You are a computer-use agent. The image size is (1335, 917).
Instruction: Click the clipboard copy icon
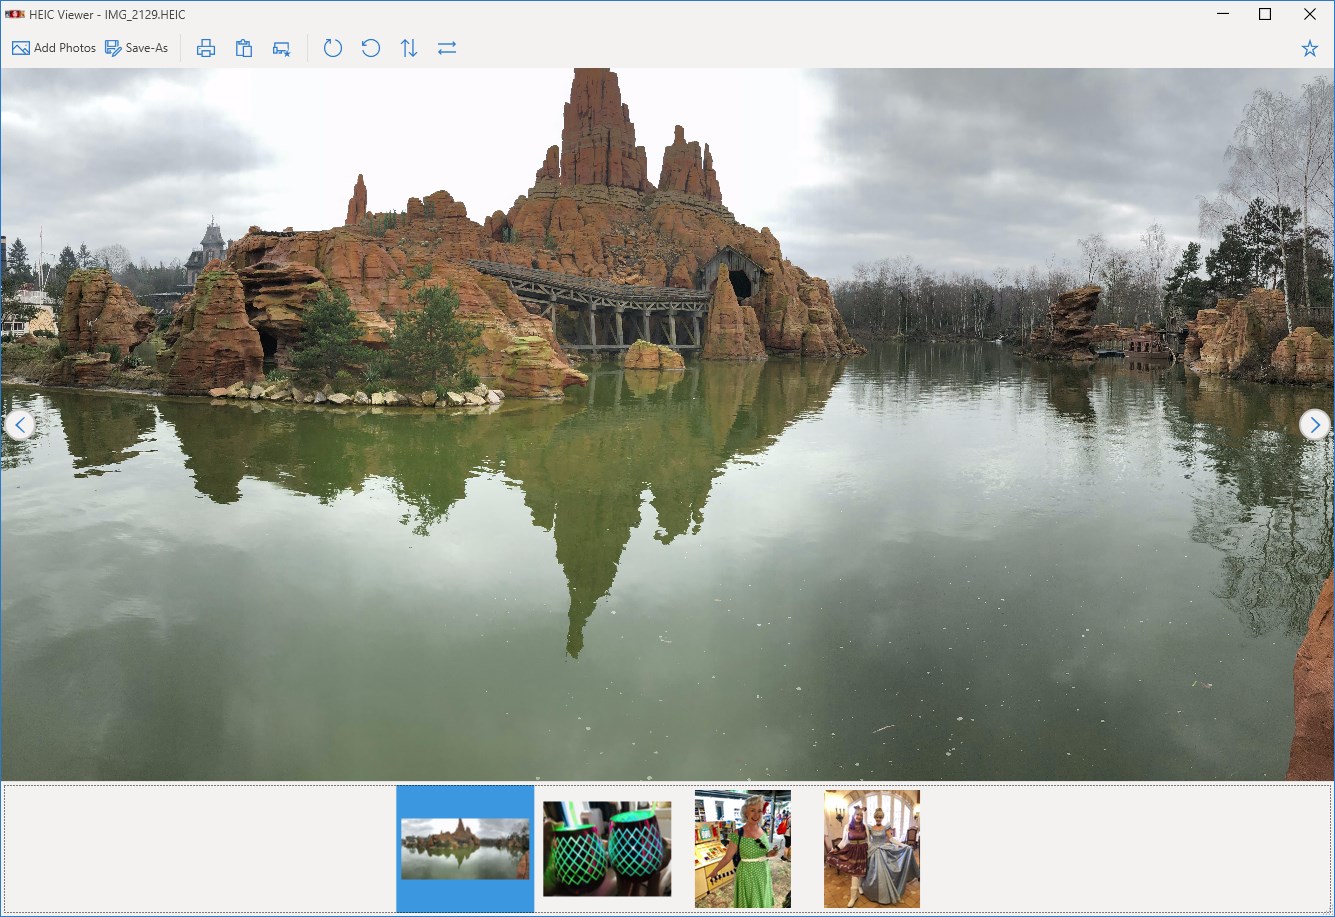pyautogui.click(x=244, y=48)
